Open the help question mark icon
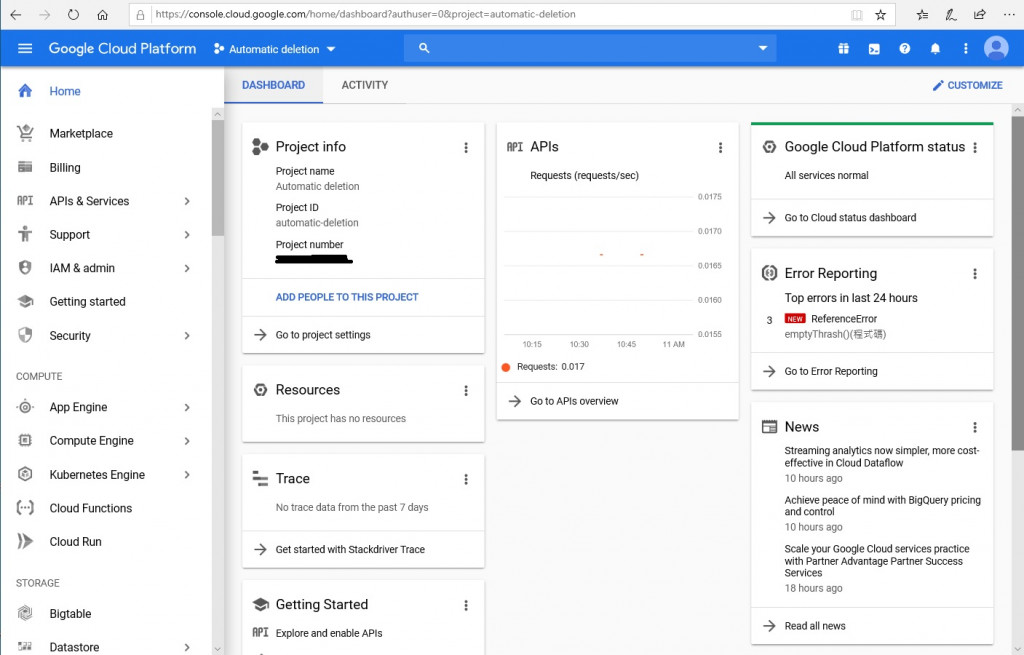The width and height of the screenshot is (1024, 655). pos(904,48)
